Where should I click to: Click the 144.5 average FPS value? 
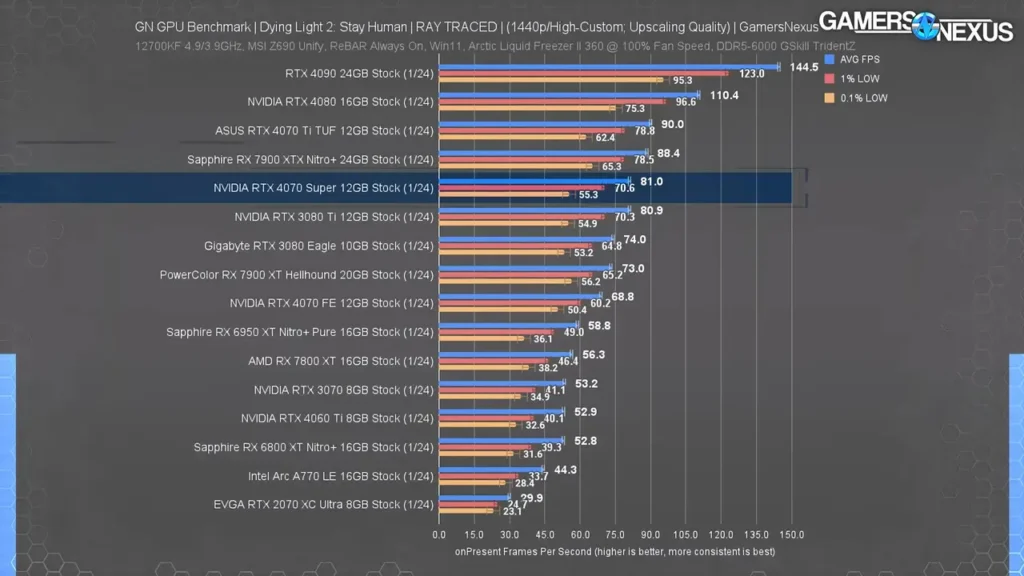coord(804,67)
